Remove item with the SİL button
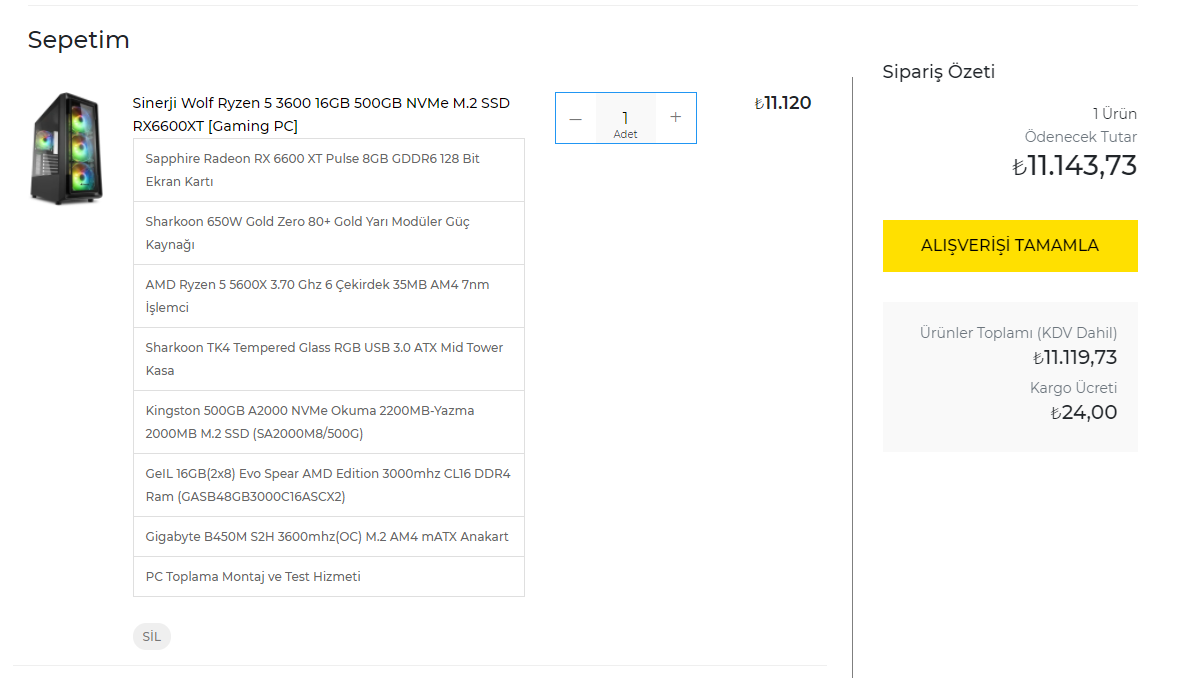The width and height of the screenshot is (1193, 678). pyautogui.click(x=151, y=636)
